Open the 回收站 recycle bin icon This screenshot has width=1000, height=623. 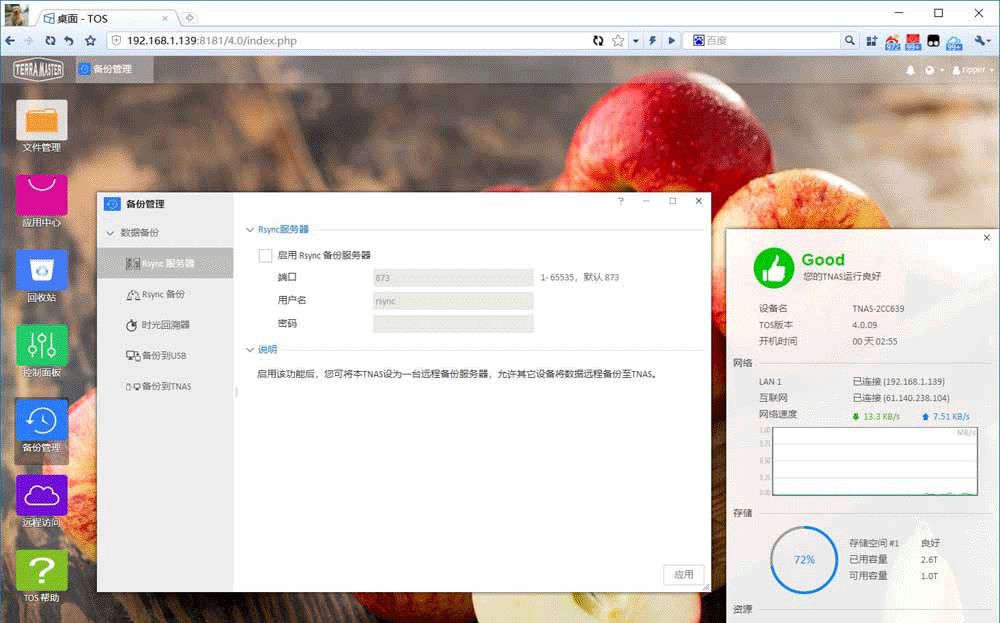pyautogui.click(x=42, y=271)
